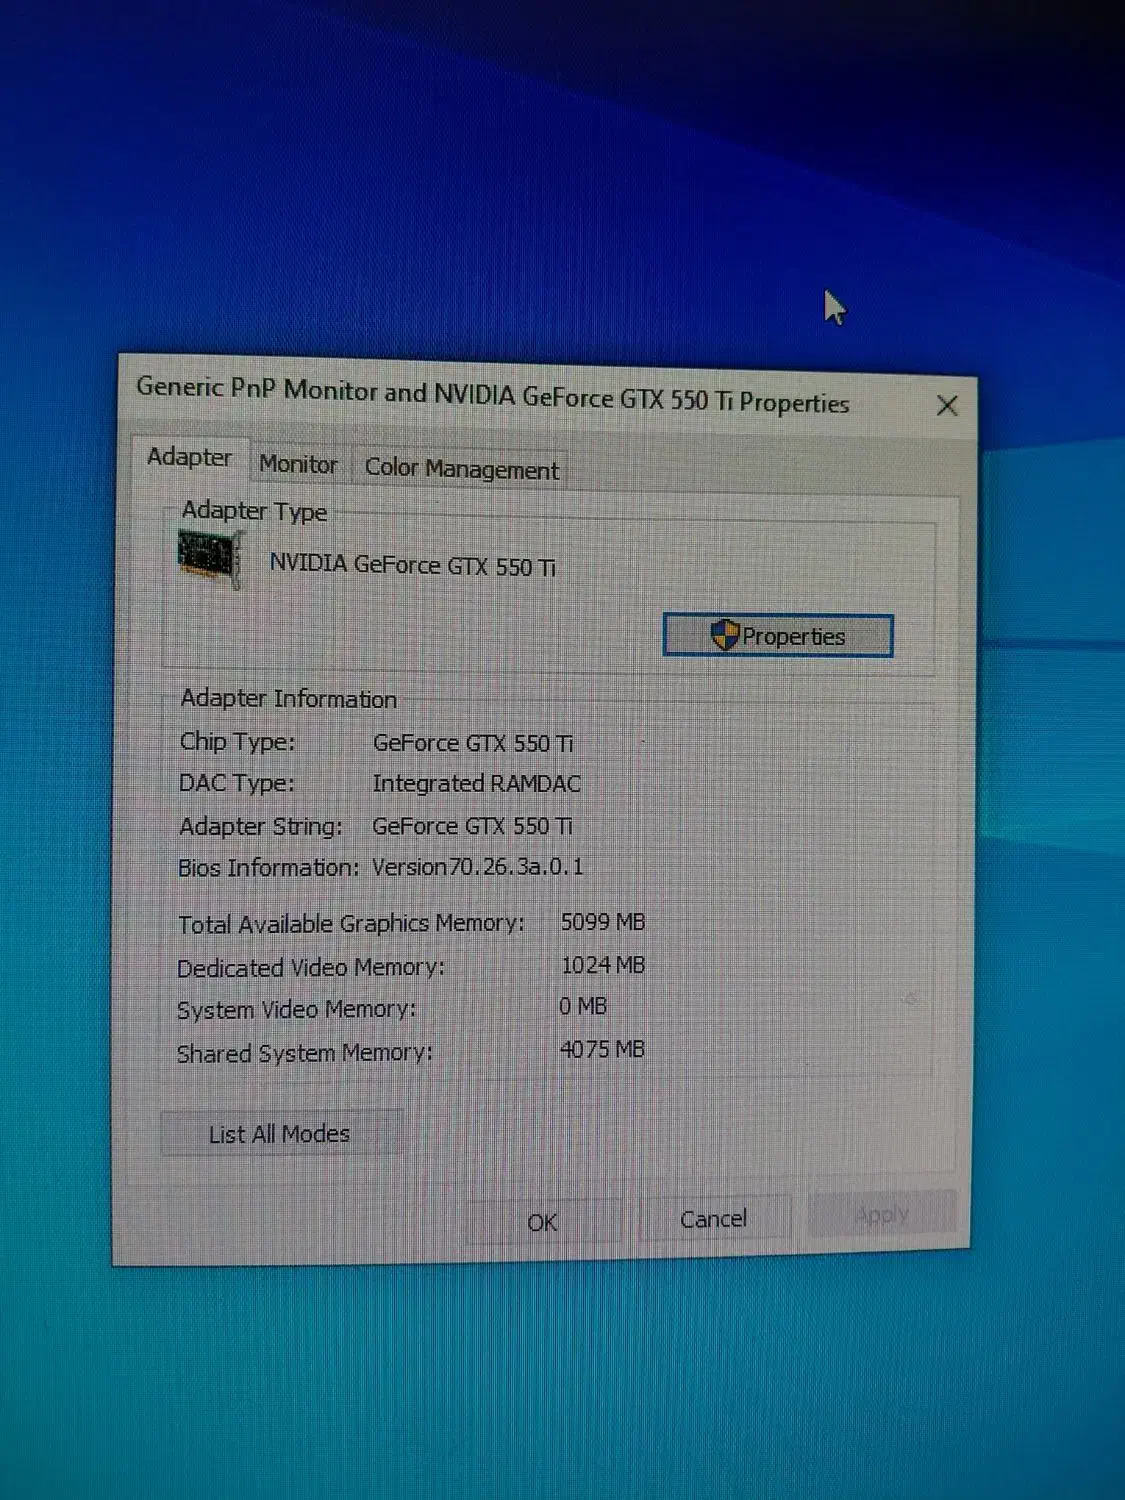Switch to the Monitor tab
The height and width of the screenshot is (1500, 1125).
click(x=298, y=465)
